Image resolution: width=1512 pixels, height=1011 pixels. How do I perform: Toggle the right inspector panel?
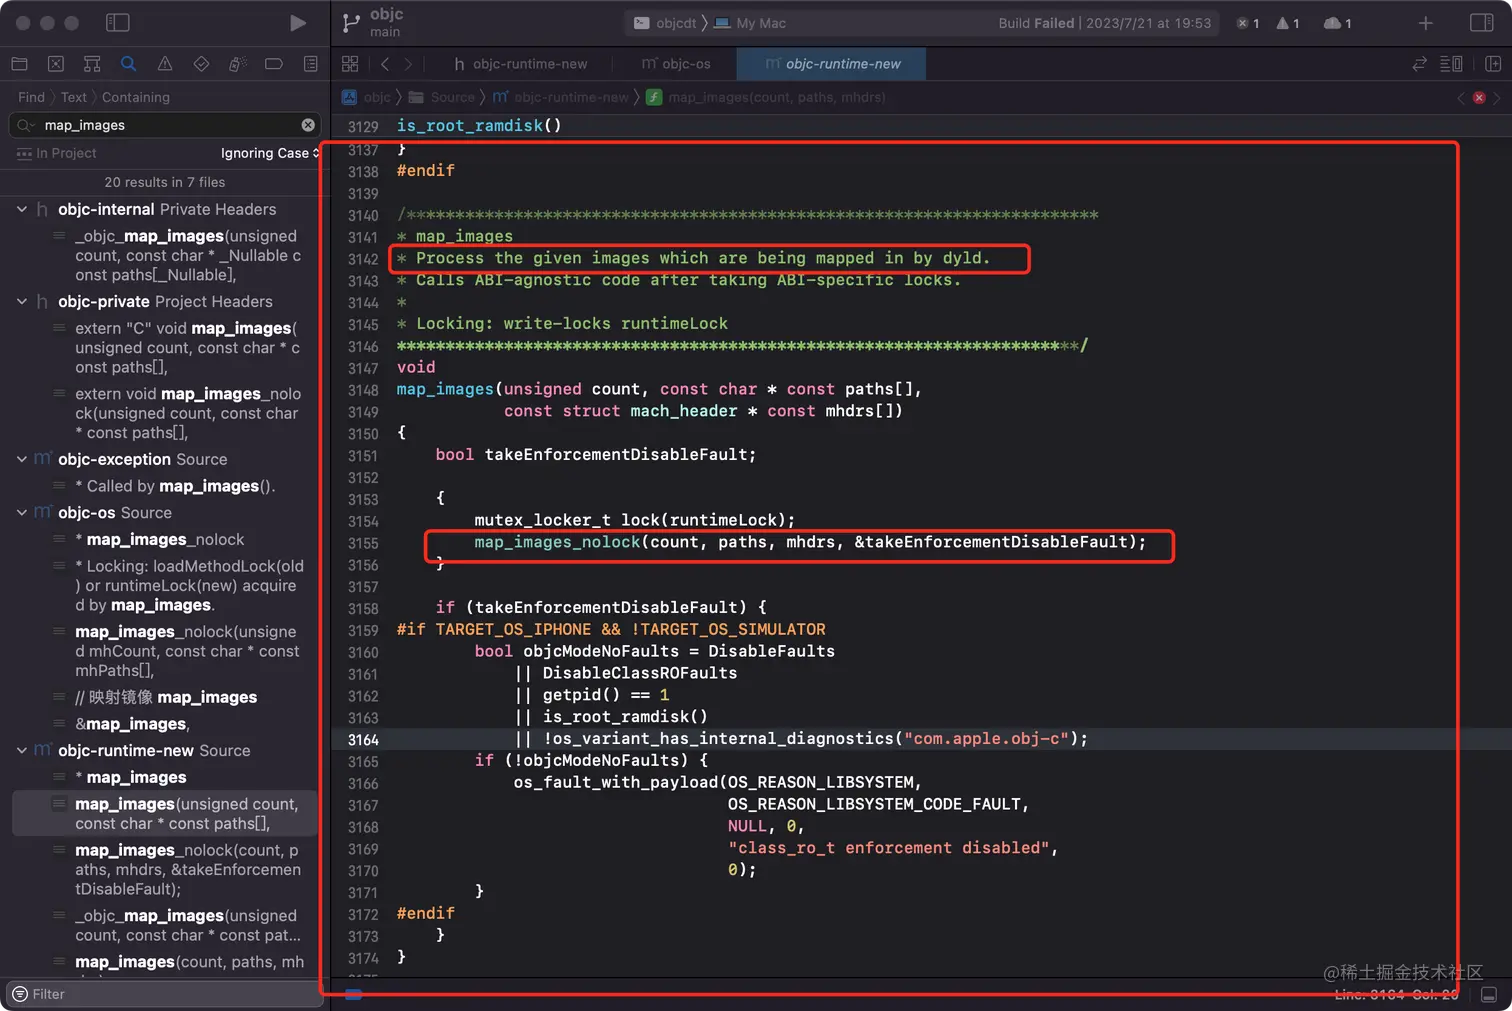(x=1481, y=23)
